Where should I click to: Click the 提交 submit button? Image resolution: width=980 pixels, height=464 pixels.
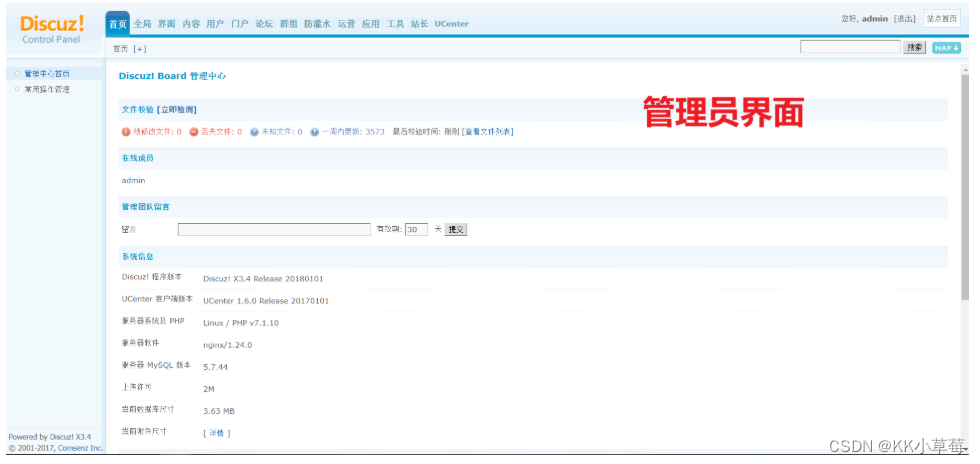tap(456, 229)
